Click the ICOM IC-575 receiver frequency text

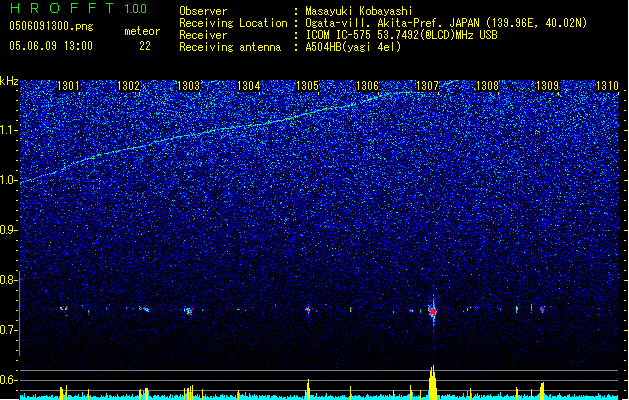click(x=401, y=35)
